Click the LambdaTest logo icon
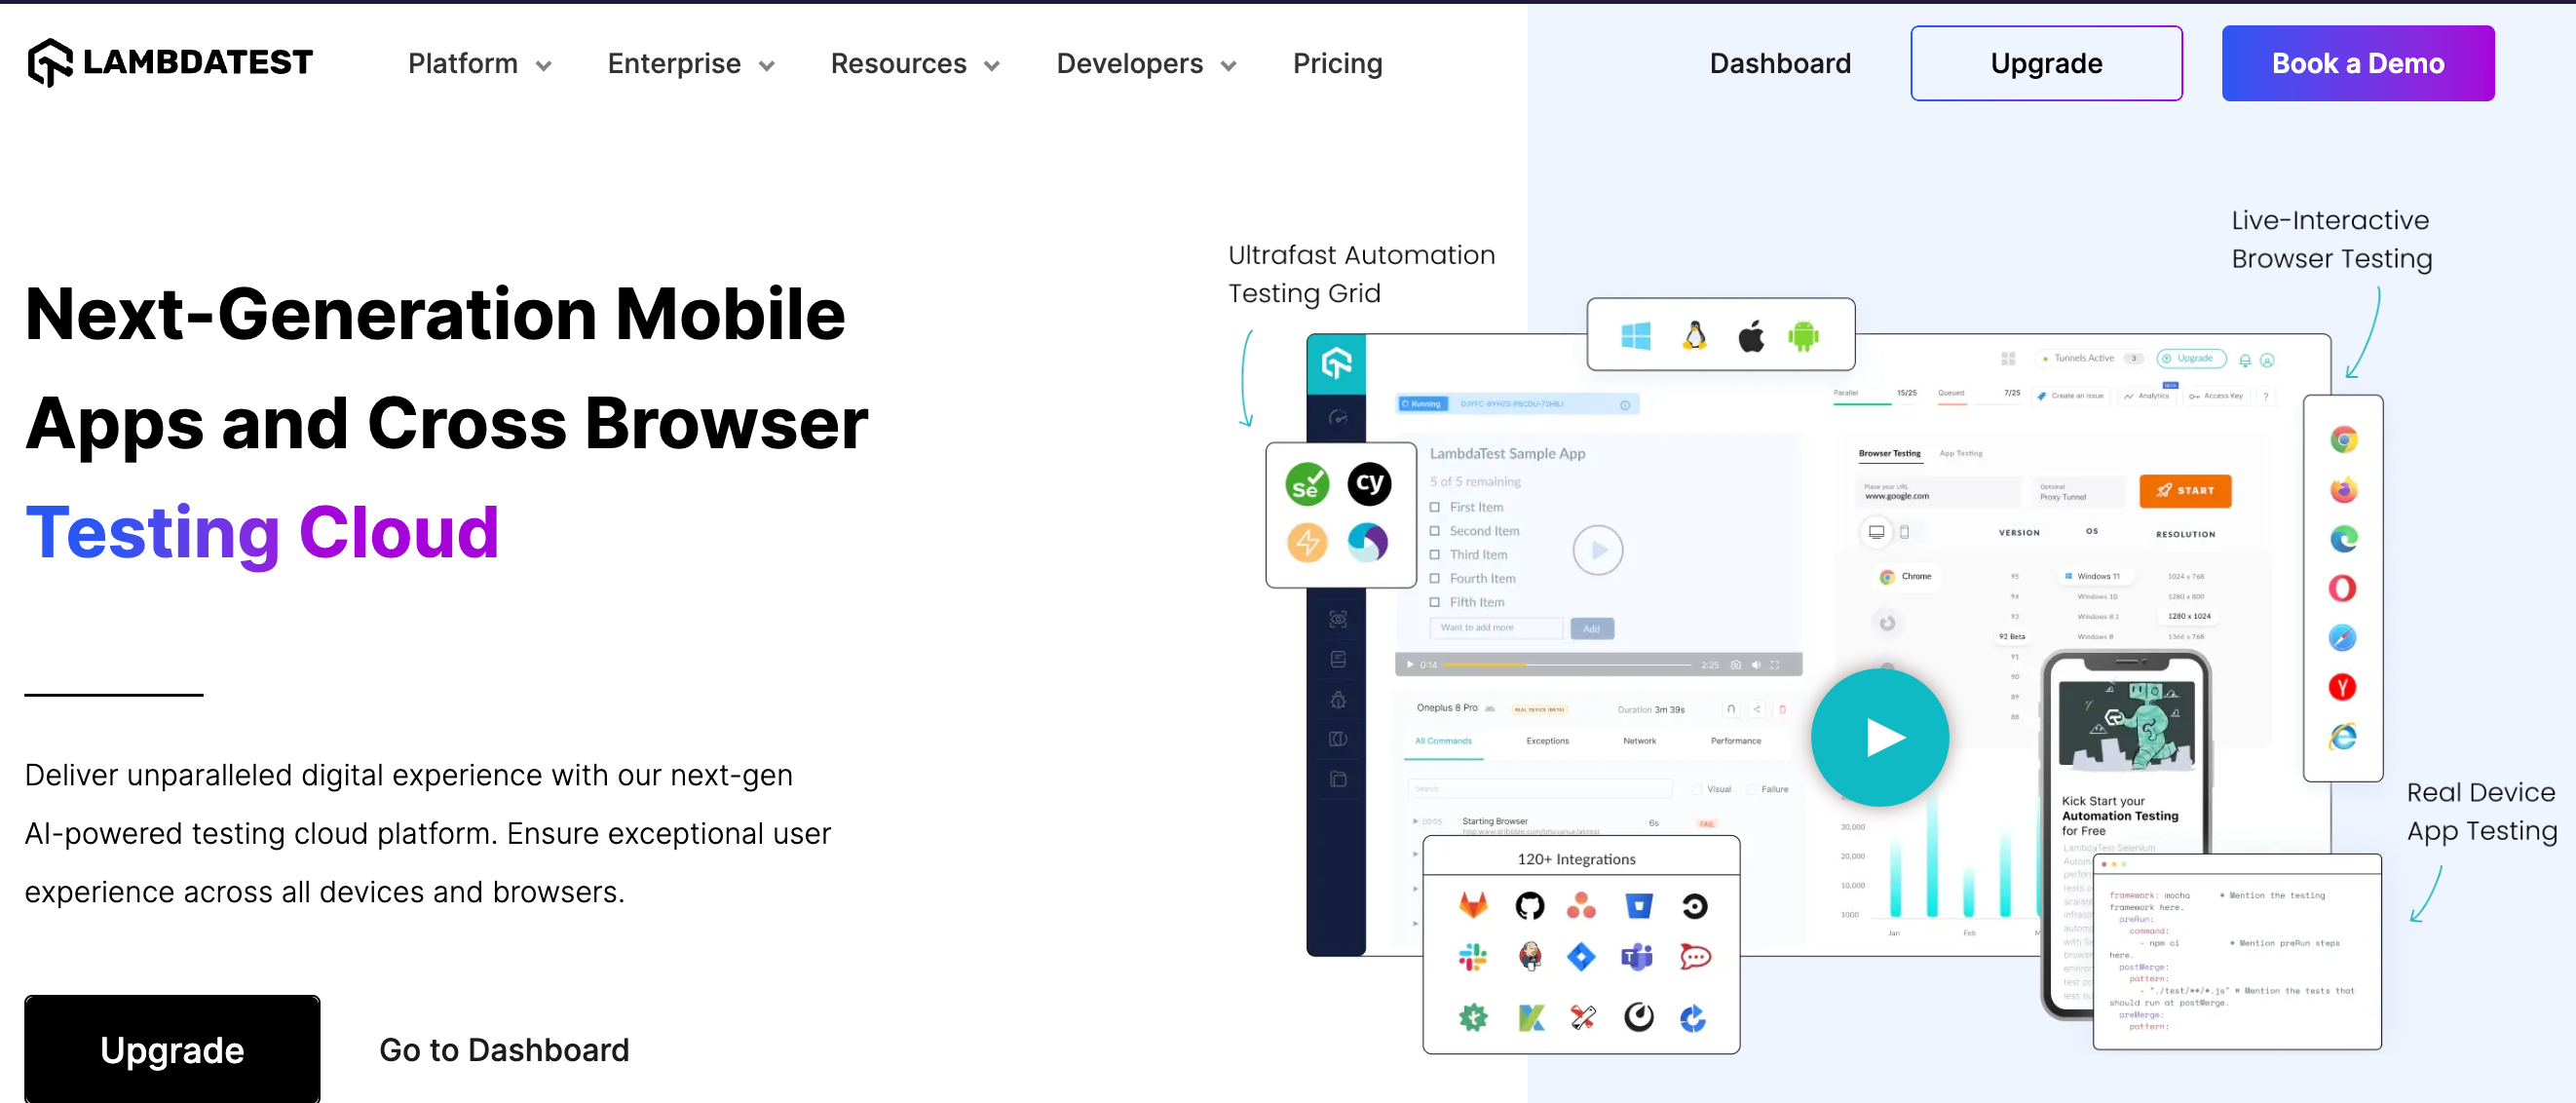This screenshot has height=1103, width=2576. click(50, 62)
